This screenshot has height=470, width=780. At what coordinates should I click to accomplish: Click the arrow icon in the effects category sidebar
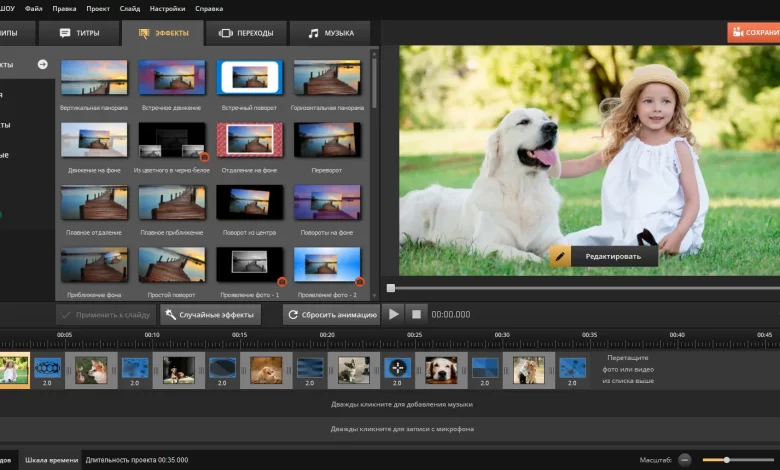43,64
